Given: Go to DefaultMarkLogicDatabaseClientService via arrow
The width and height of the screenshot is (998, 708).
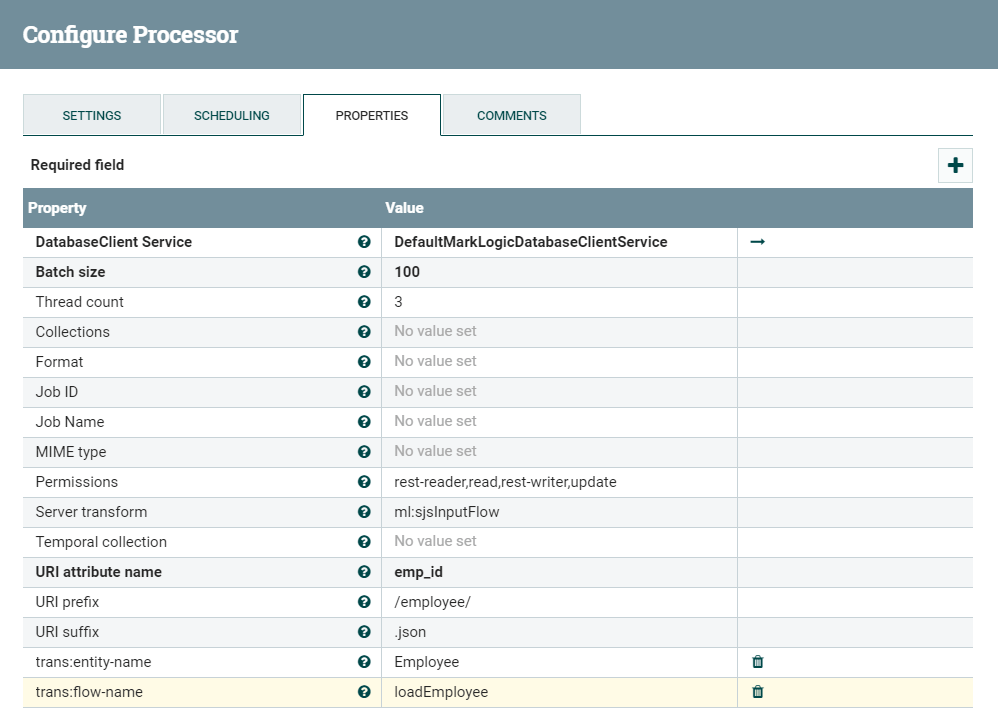Looking at the screenshot, I should click(757, 241).
